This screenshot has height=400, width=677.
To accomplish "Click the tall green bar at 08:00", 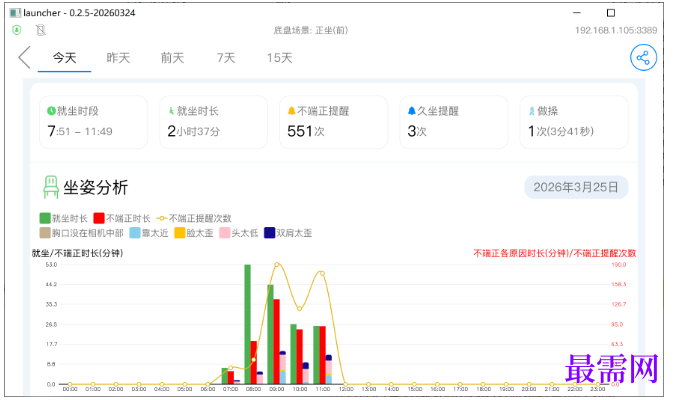I will (x=247, y=324).
